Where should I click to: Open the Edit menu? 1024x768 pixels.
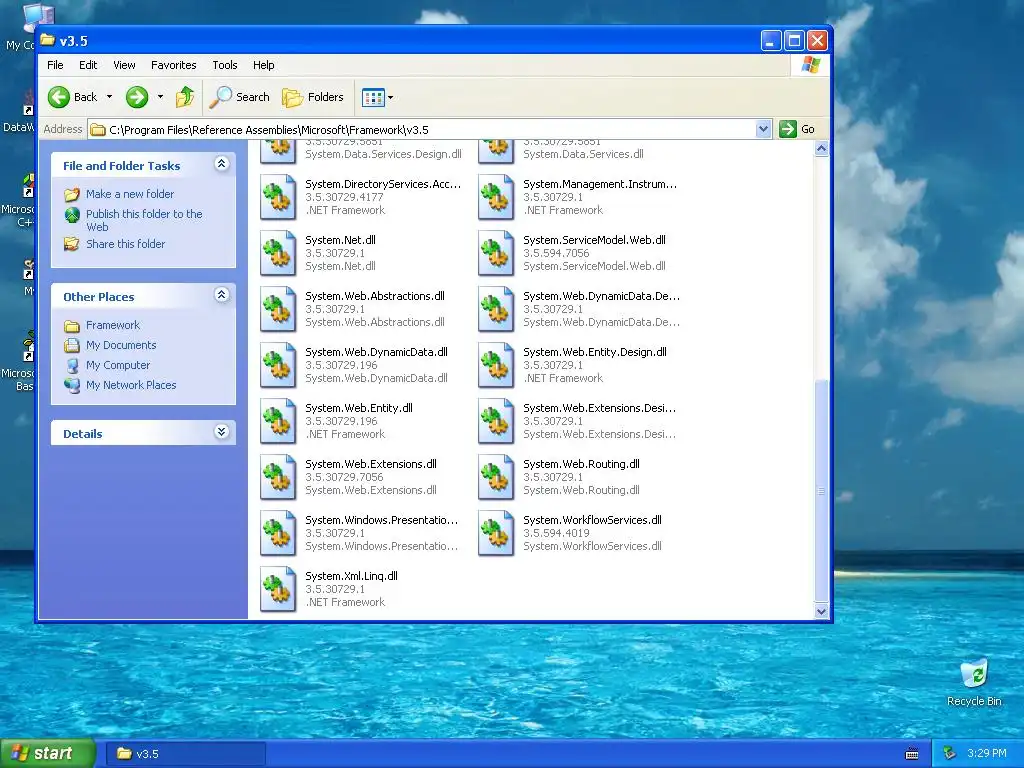pyautogui.click(x=88, y=65)
